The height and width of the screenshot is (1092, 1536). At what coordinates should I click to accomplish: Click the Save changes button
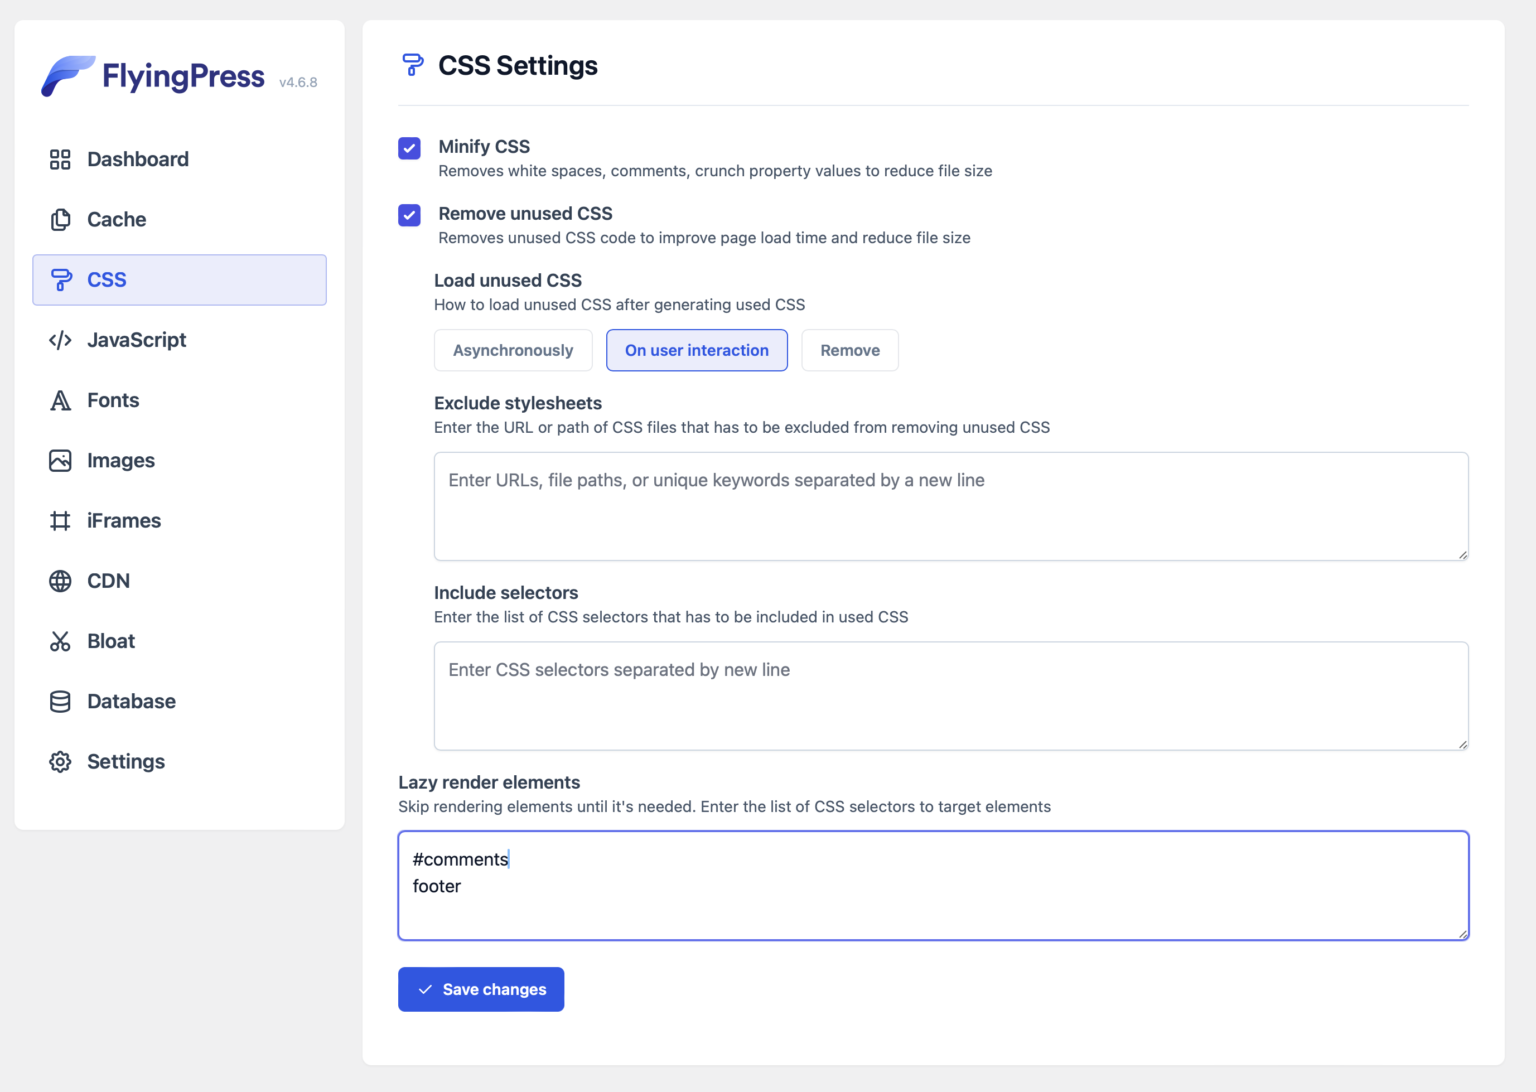coord(481,989)
